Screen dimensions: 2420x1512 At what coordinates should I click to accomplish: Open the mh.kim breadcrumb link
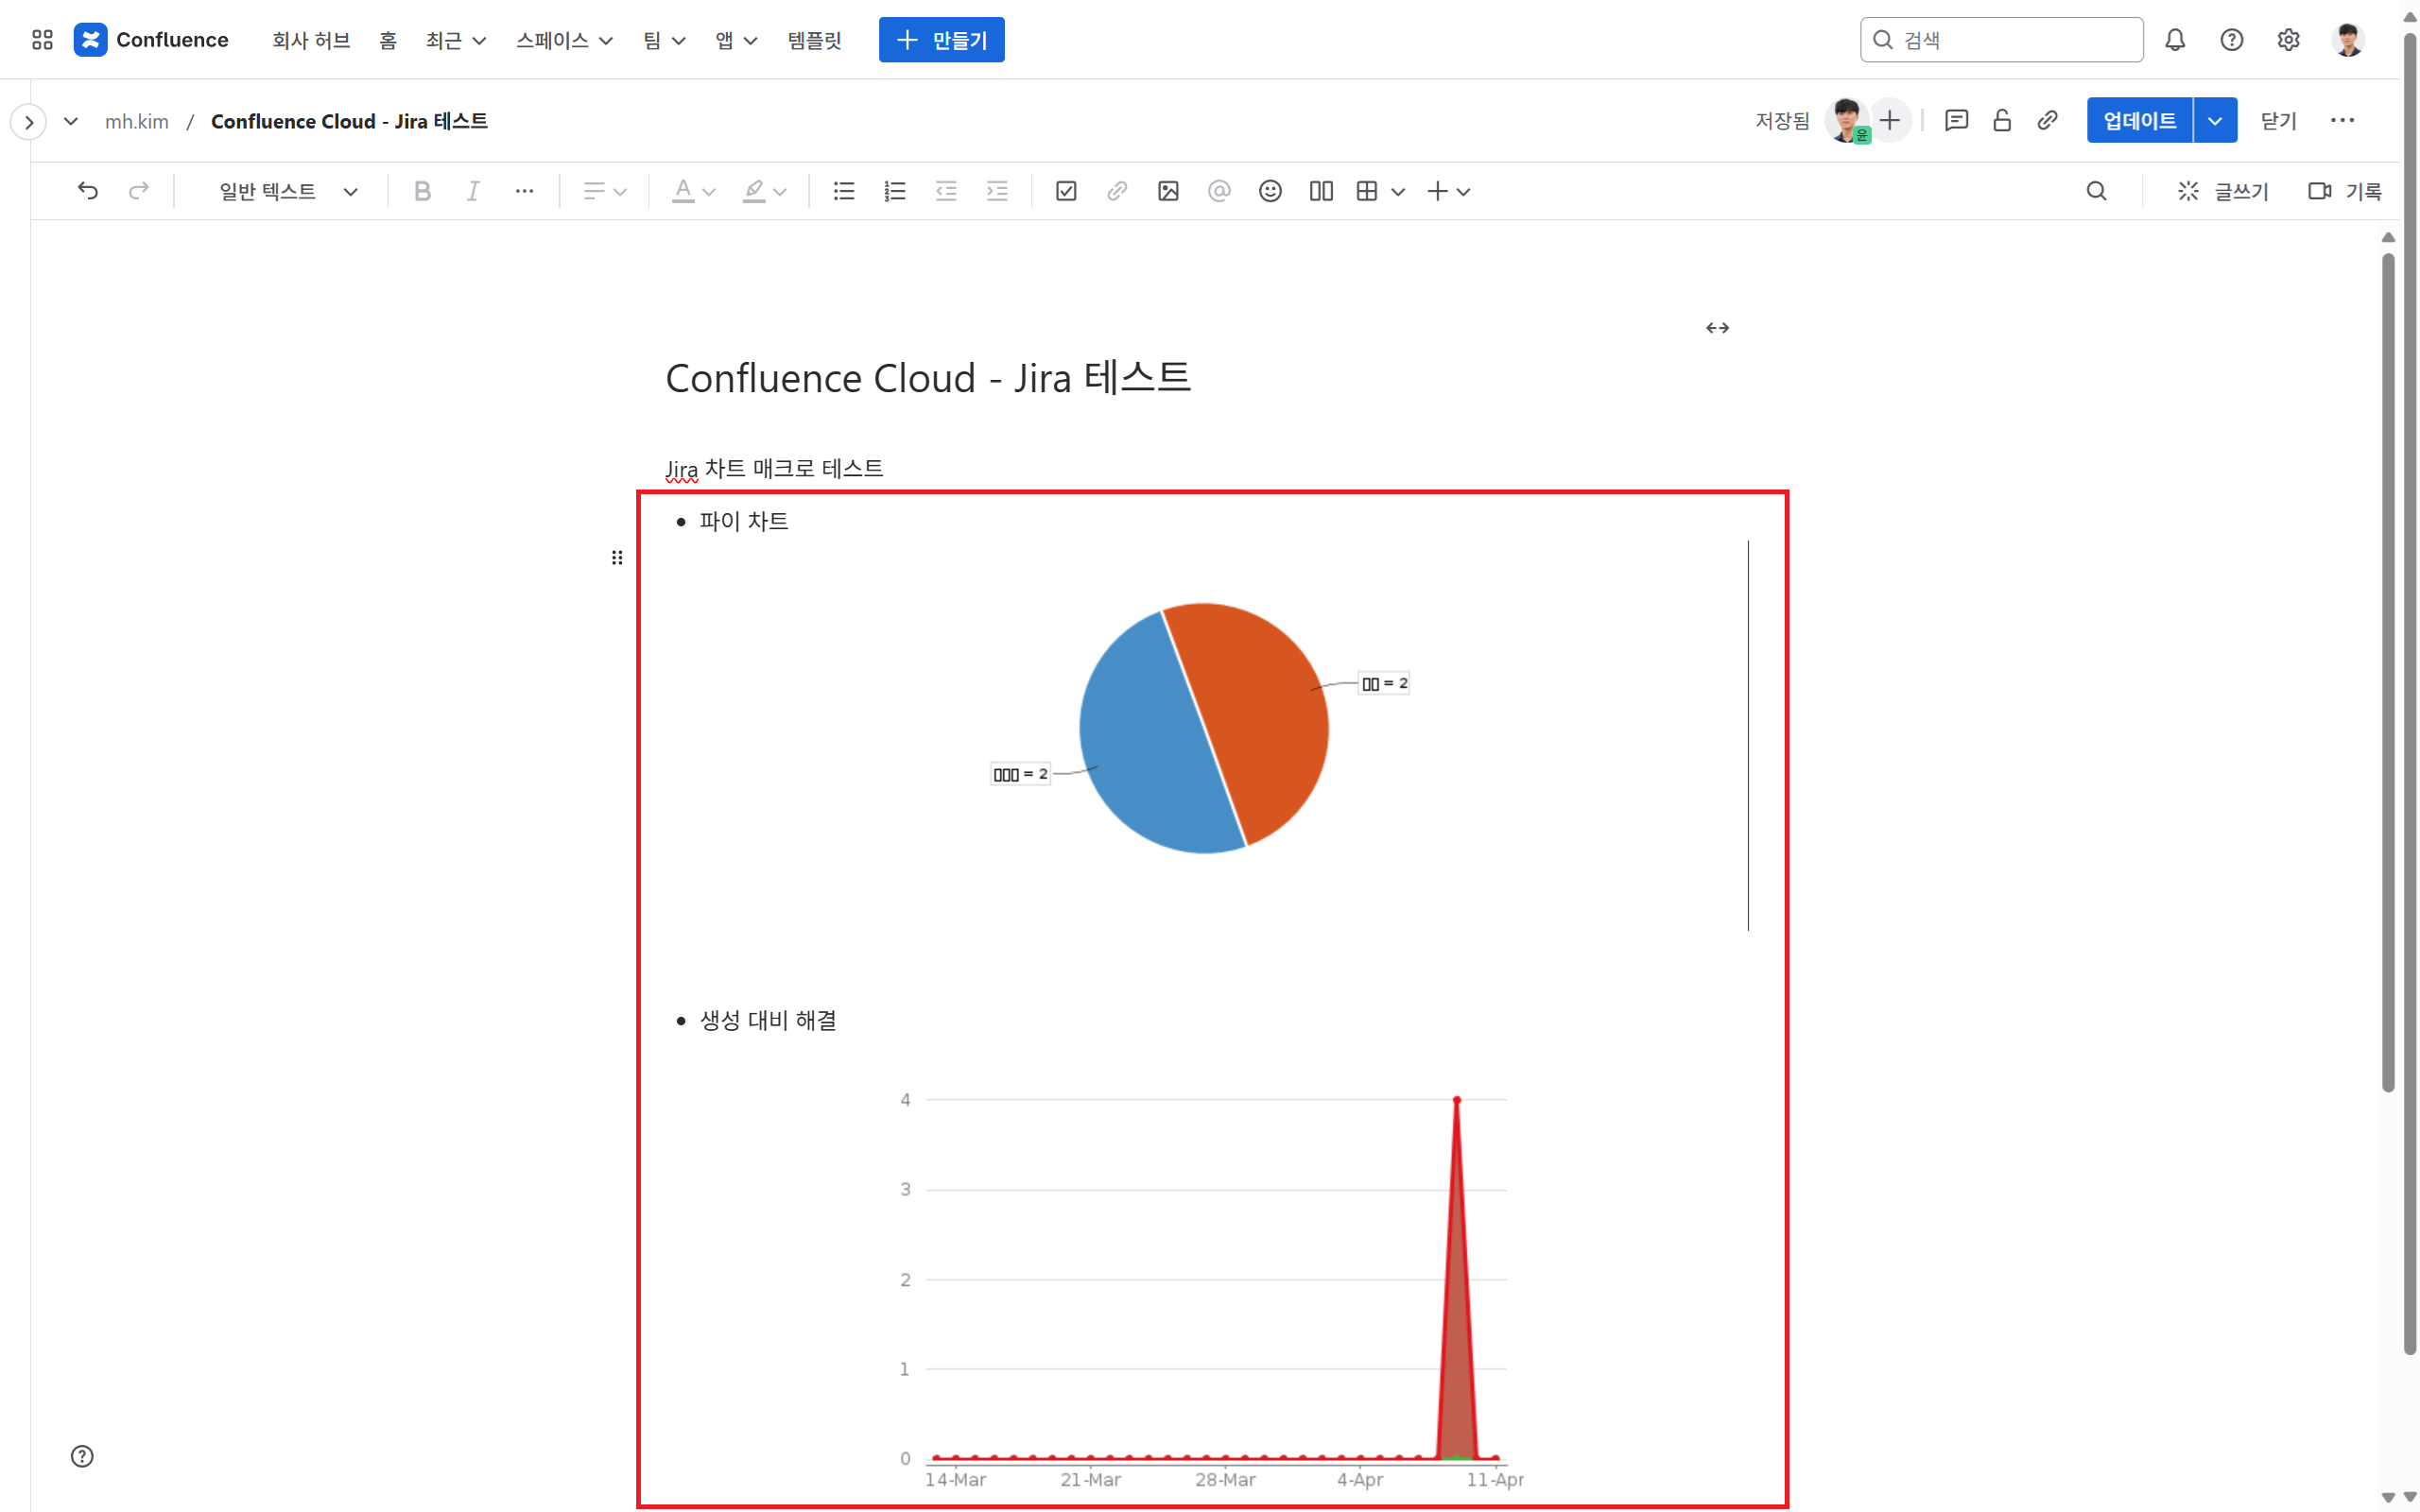click(137, 122)
